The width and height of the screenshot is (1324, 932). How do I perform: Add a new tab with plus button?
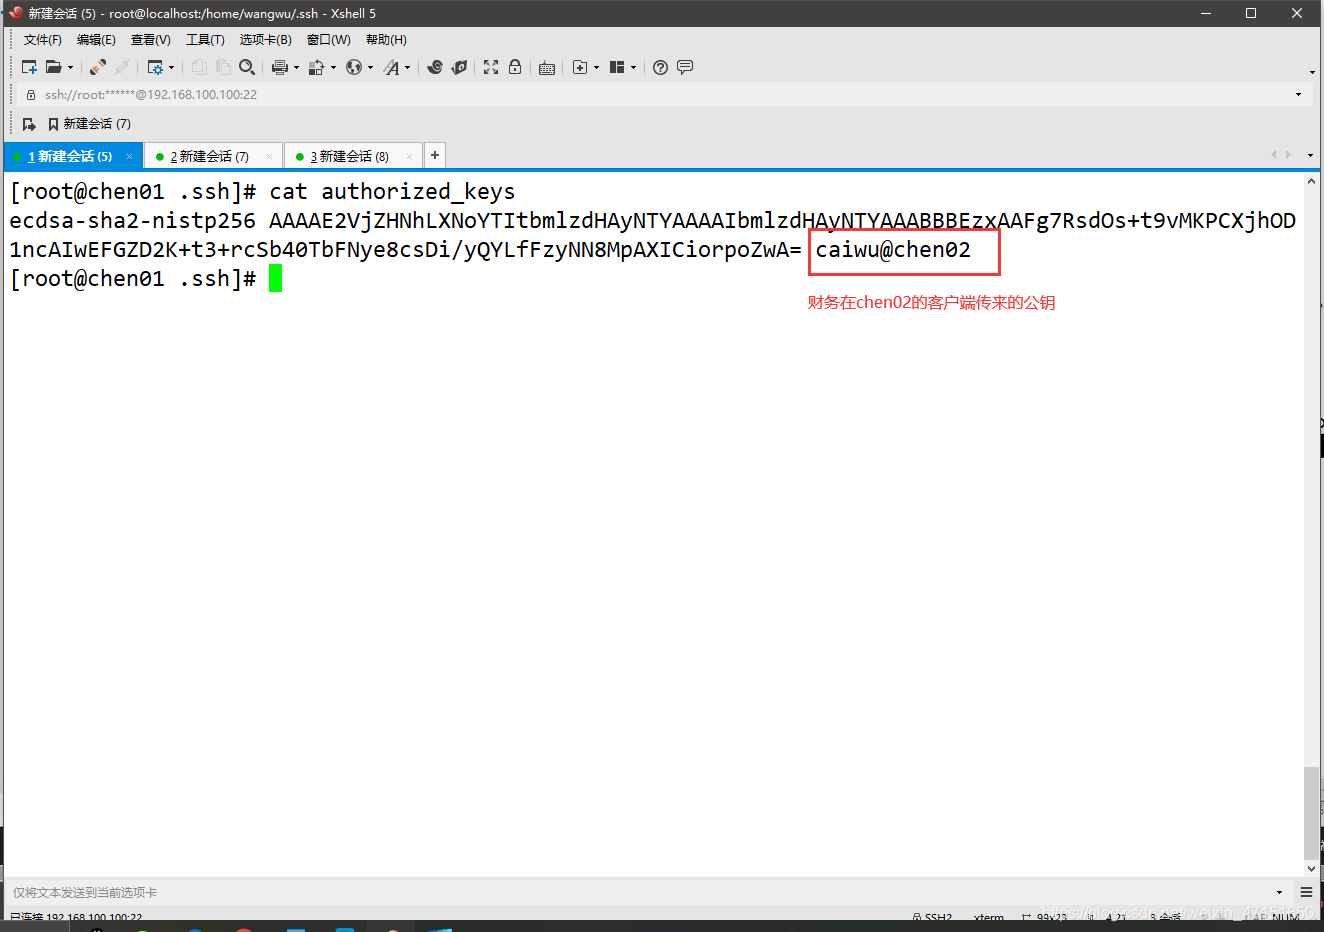435,155
